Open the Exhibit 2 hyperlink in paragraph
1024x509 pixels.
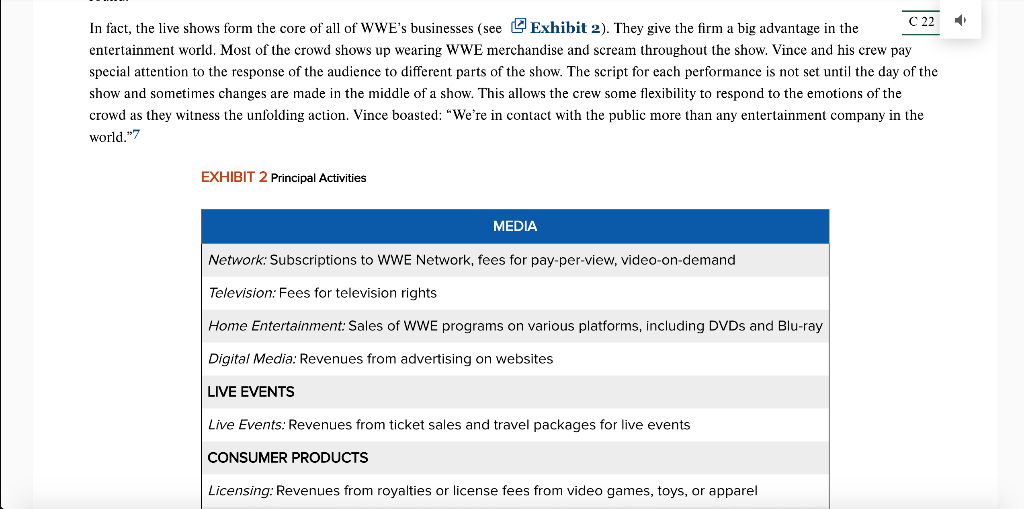pyautogui.click(x=565, y=28)
